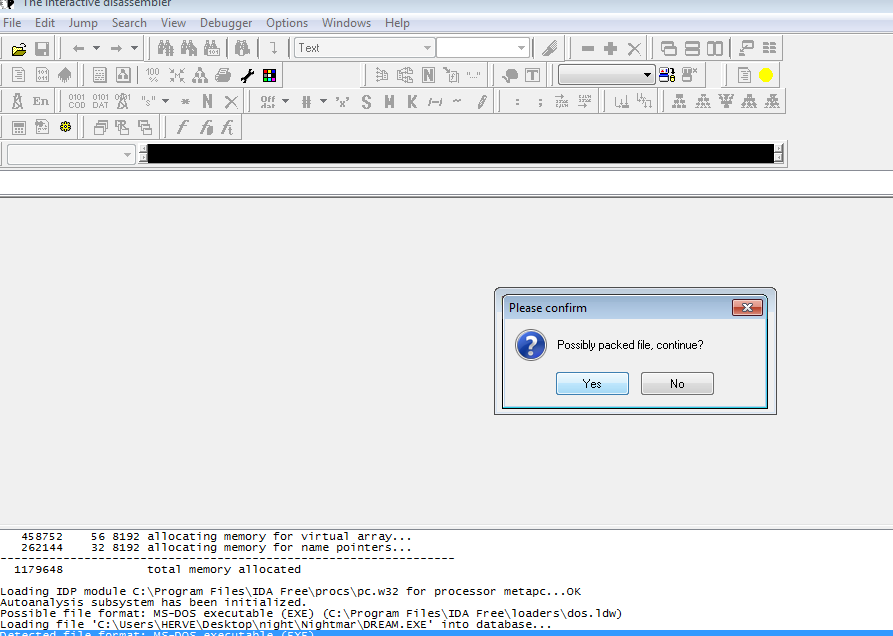This screenshot has width=893, height=636.
Task: Open the View menu
Action: tap(173, 23)
